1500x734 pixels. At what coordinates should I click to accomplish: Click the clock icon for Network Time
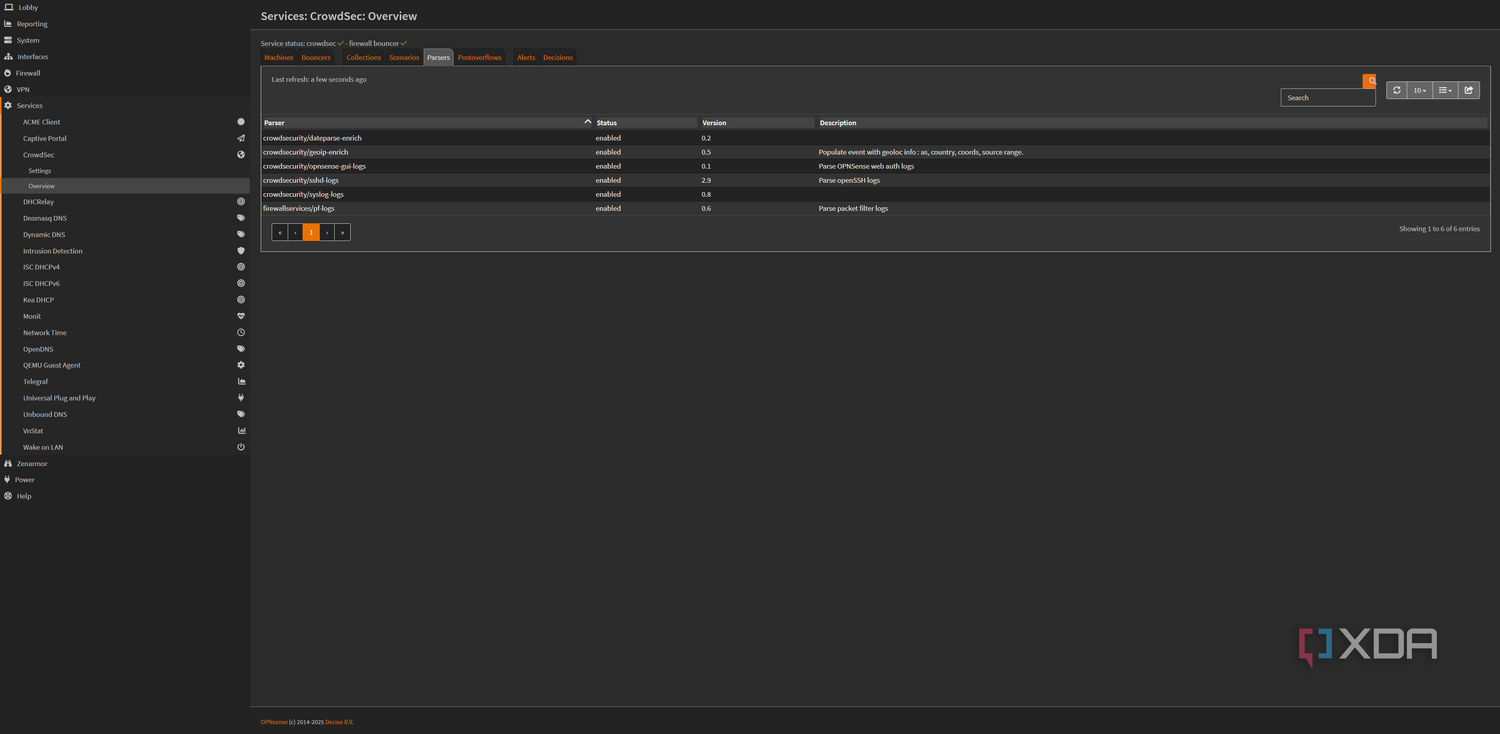[x=241, y=333]
